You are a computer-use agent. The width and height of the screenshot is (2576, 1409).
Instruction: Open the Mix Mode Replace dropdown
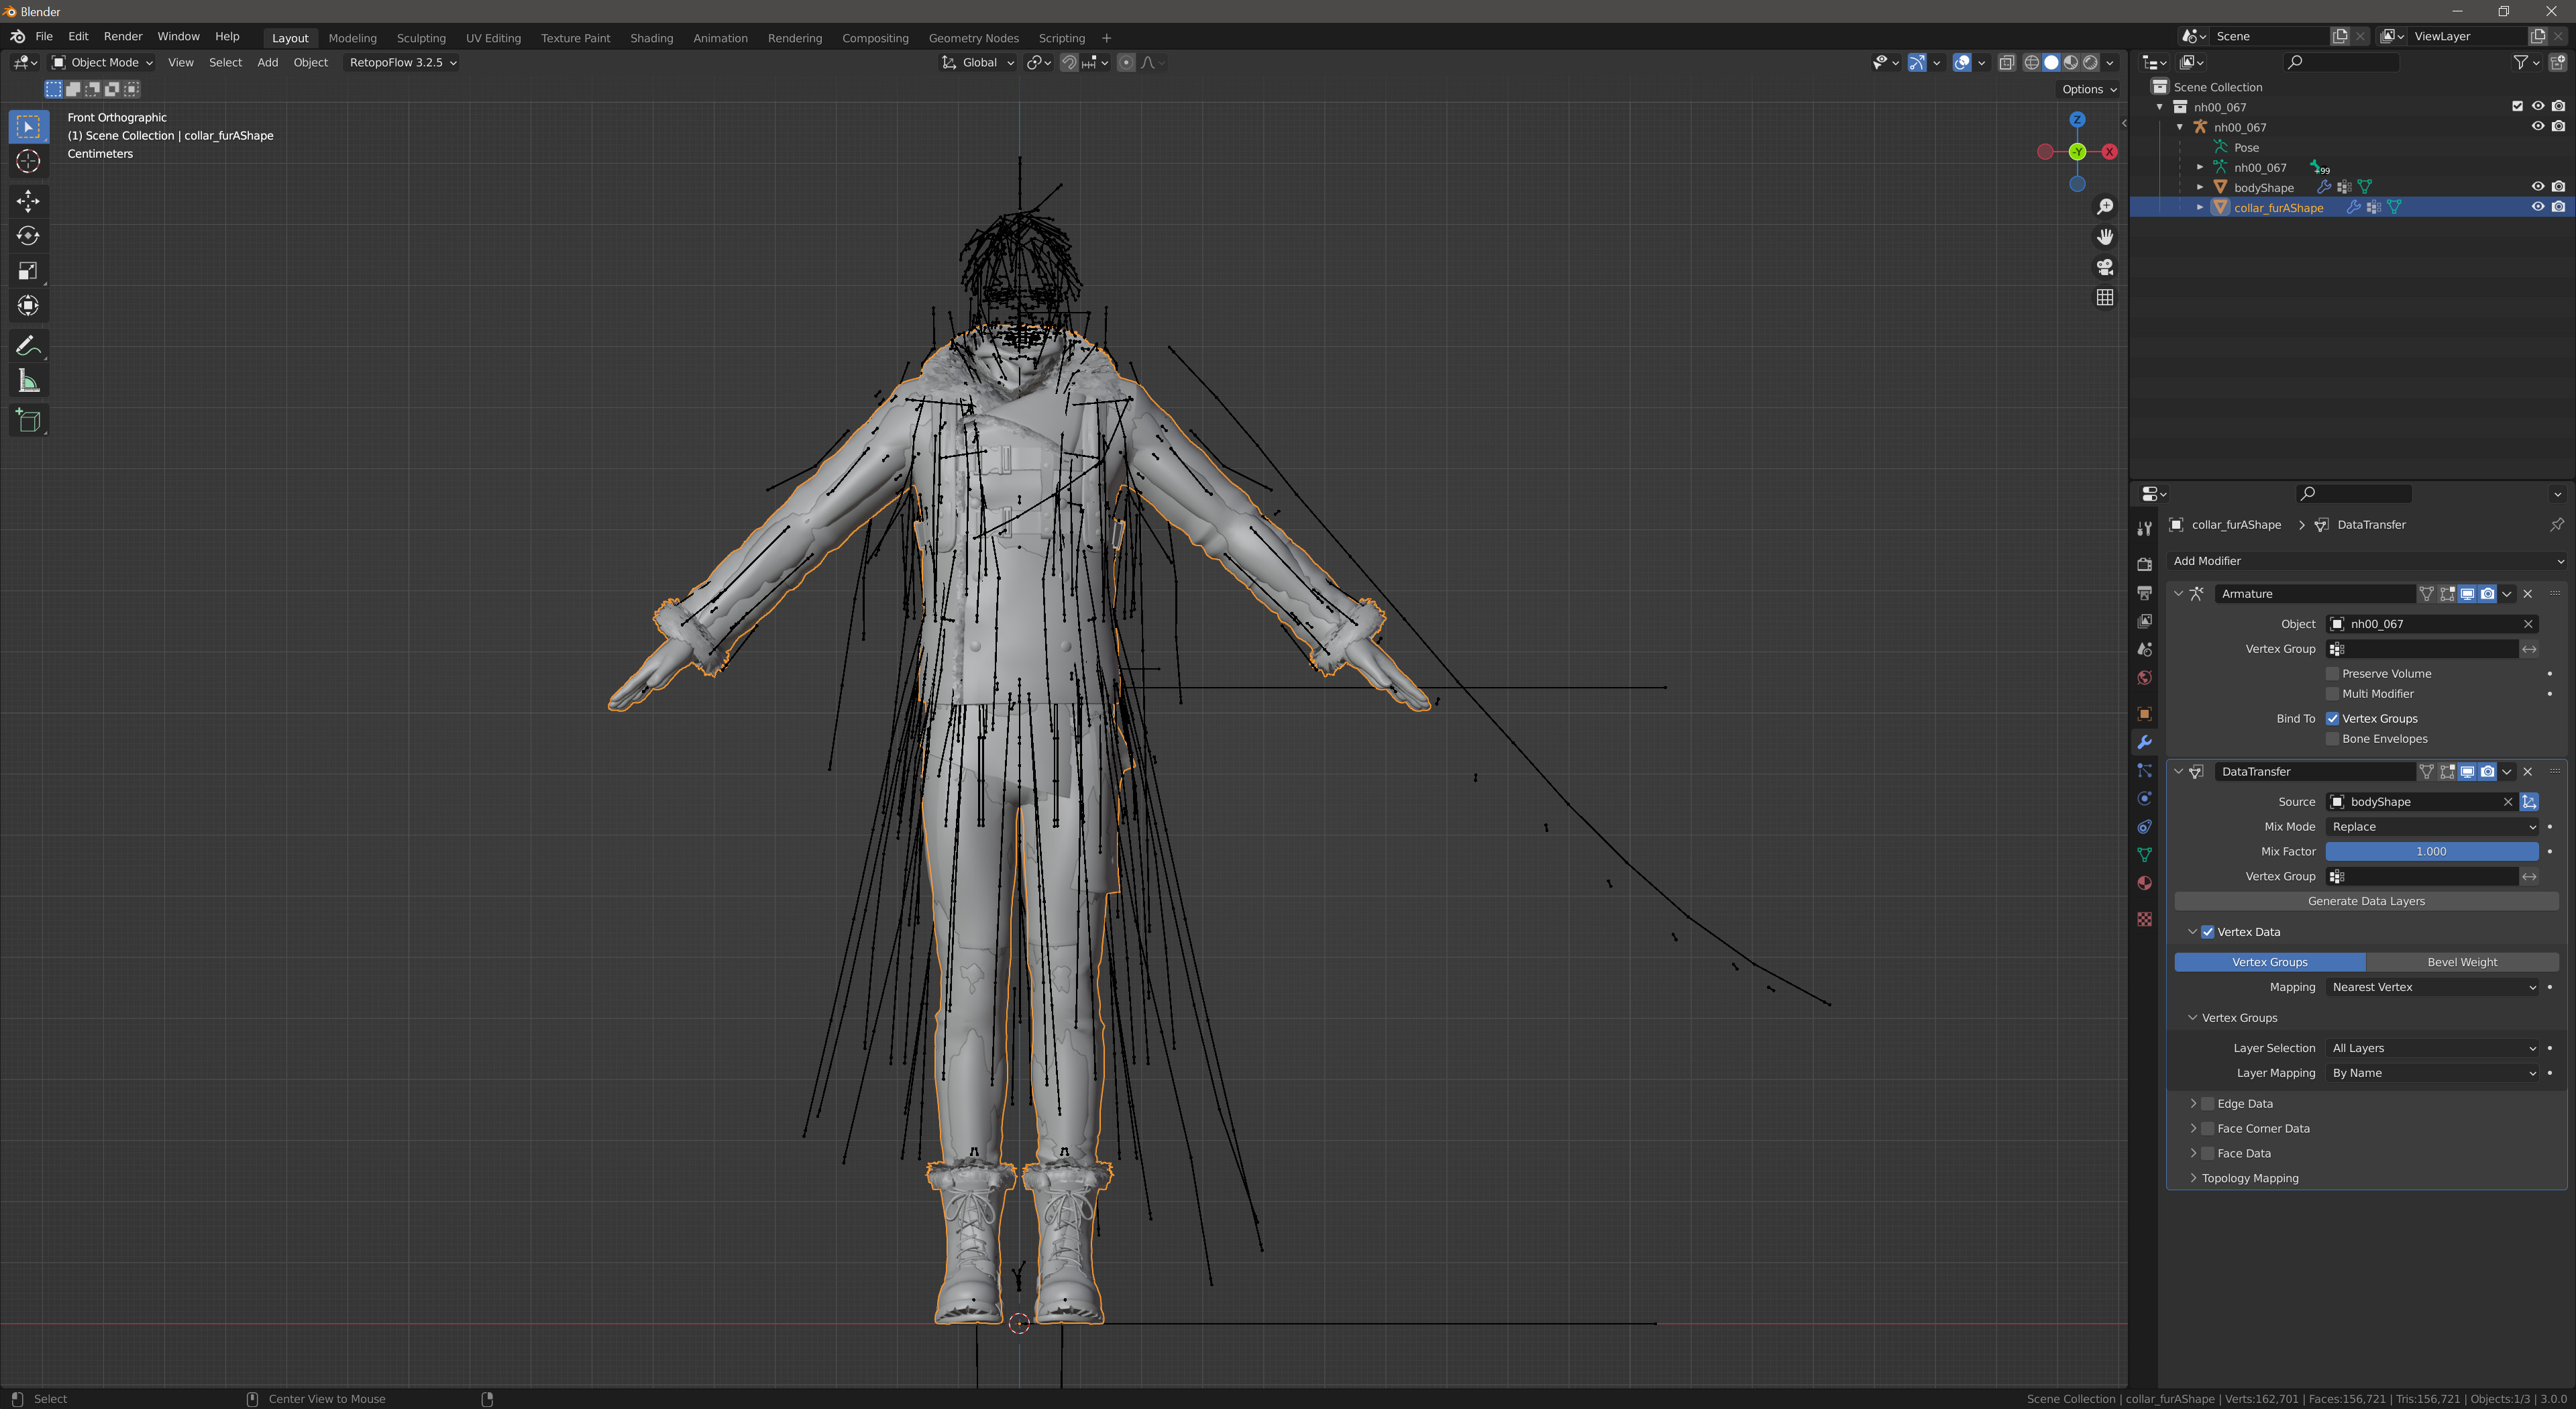2432,826
